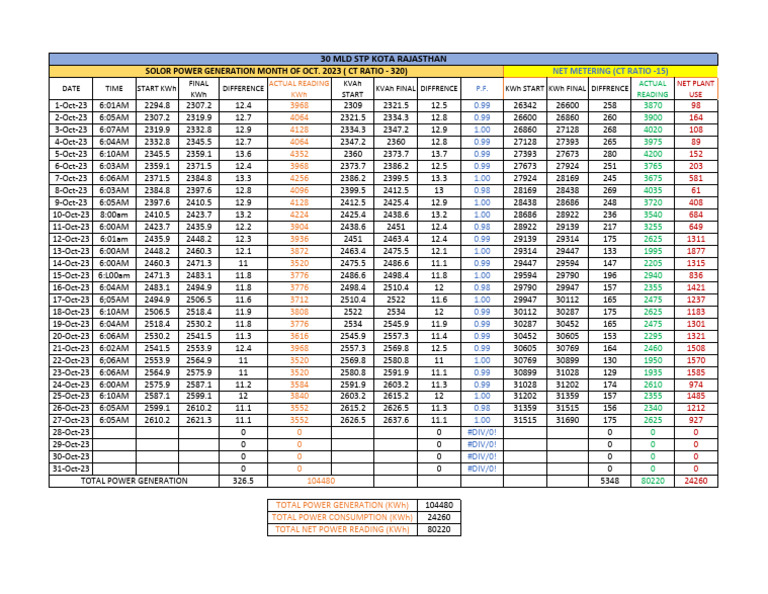Select the date cell '10-Oct-23'
This screenshot has height=594, width=768.
(x=71, y=214)
